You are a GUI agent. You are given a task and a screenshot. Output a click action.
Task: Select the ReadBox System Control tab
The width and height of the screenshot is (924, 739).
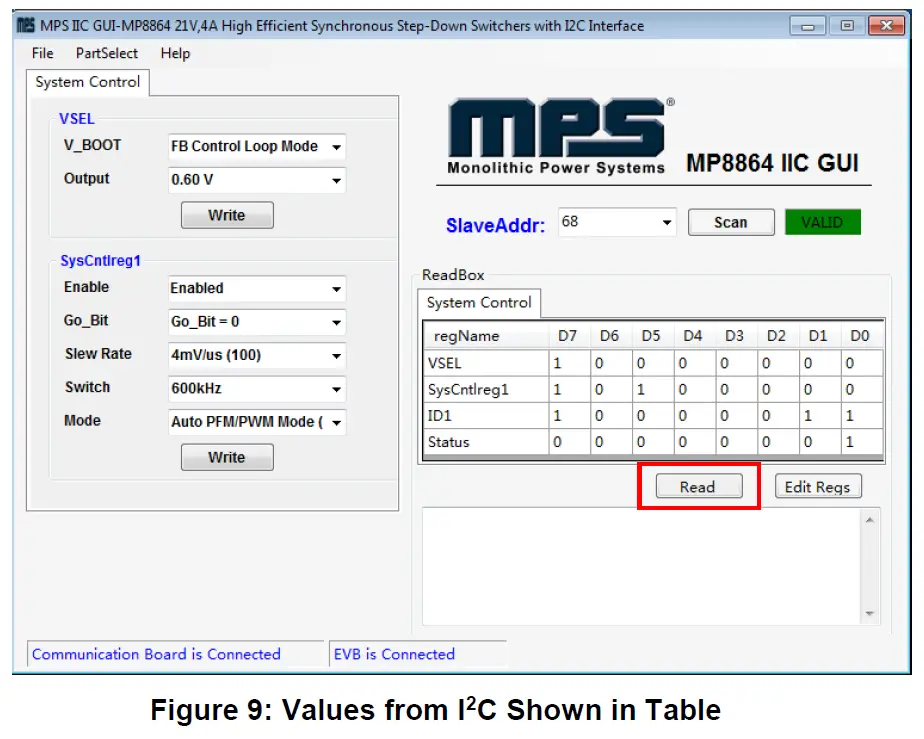478,303
